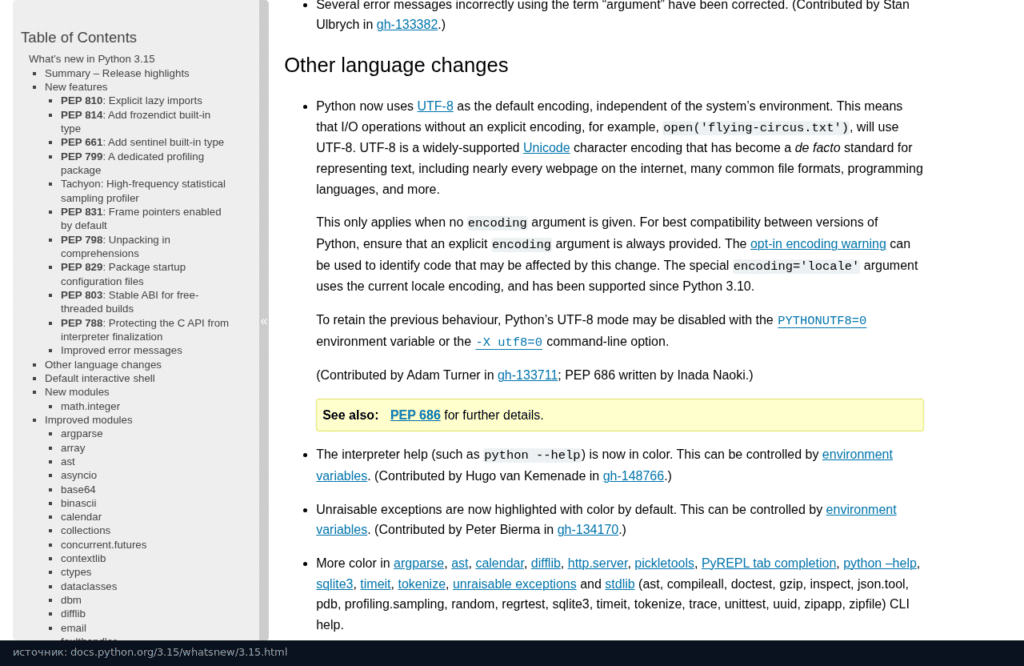The width and height of the screenshot is (1024, 666).
Task: Jump to Other language changes in sidebar
Action: pyautogui.click(x=103, y=365)
